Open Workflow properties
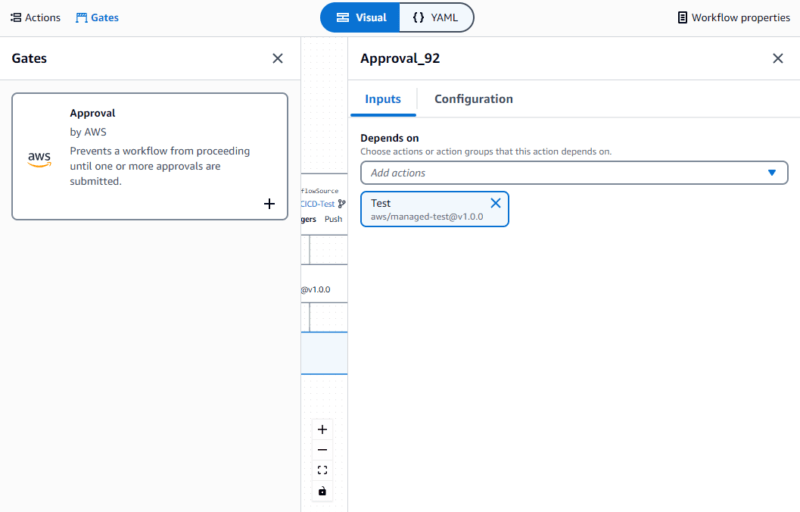The width and height of the screenshot is (800, 512). (734, 18)
